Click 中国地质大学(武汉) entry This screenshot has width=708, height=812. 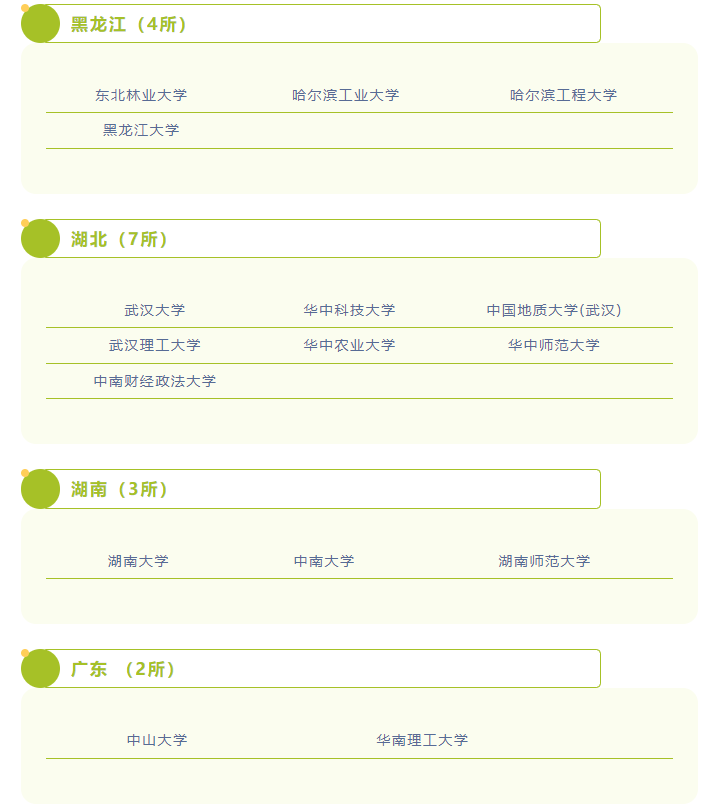coord(554,310)
